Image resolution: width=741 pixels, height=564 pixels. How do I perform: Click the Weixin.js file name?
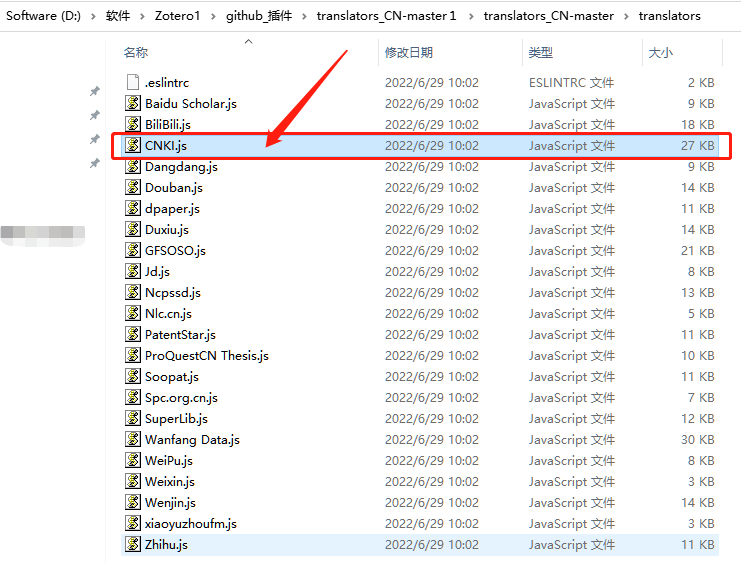(x=170, y=482)
